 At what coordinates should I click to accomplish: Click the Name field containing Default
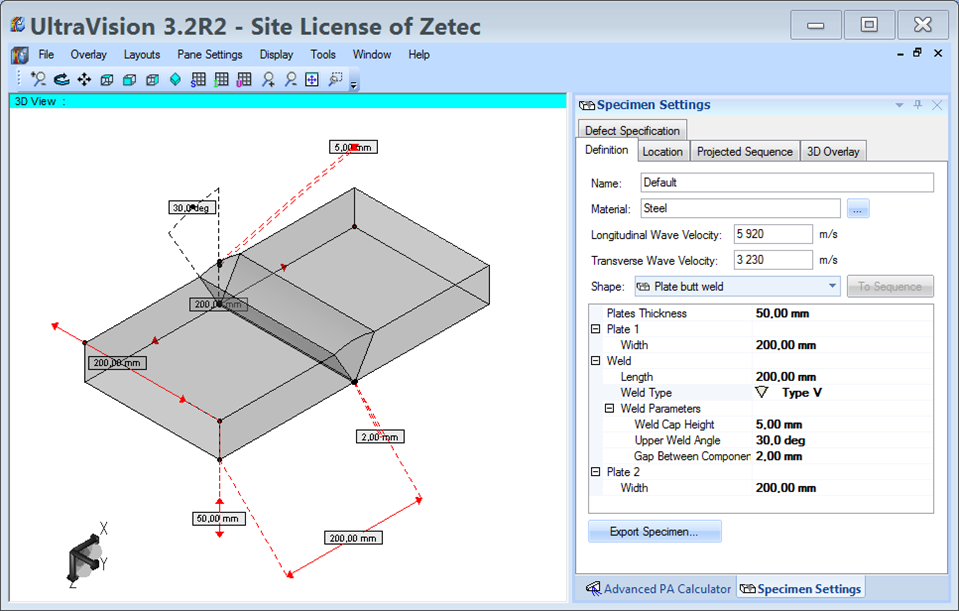787,182
